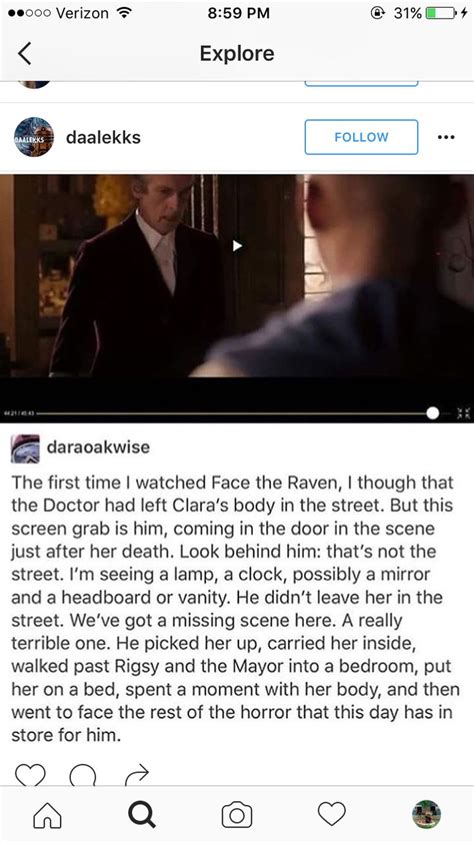Tap the daalekks profile avatar
Screen dimensions: 474x843
pyautogui.click(x=33, y=137)
